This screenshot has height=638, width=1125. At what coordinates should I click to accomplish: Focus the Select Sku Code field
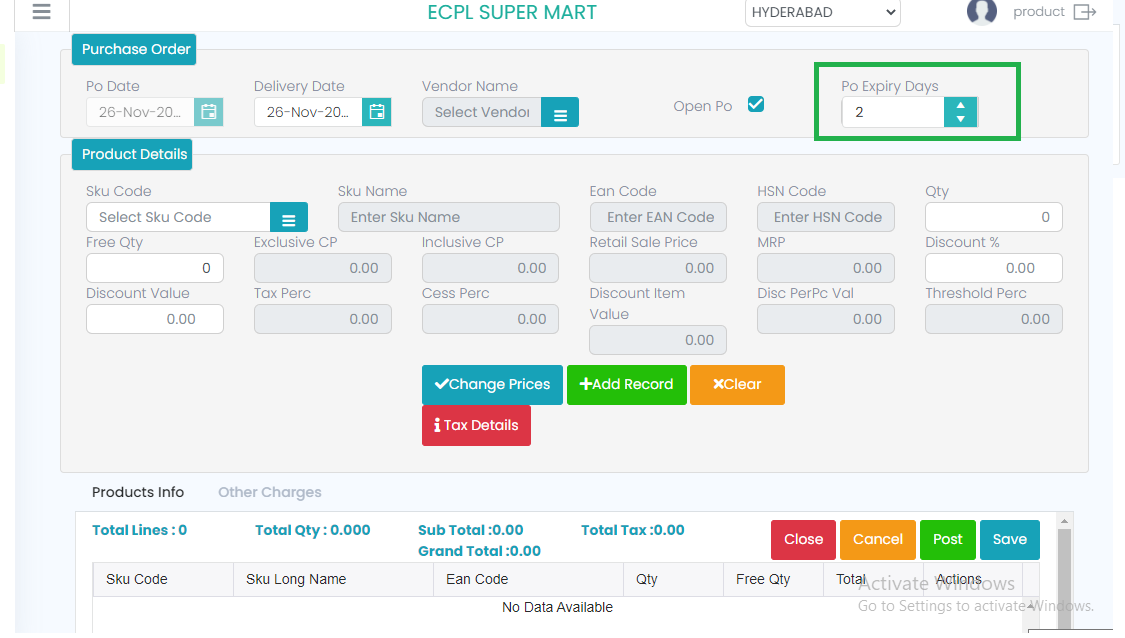(178, 217)
